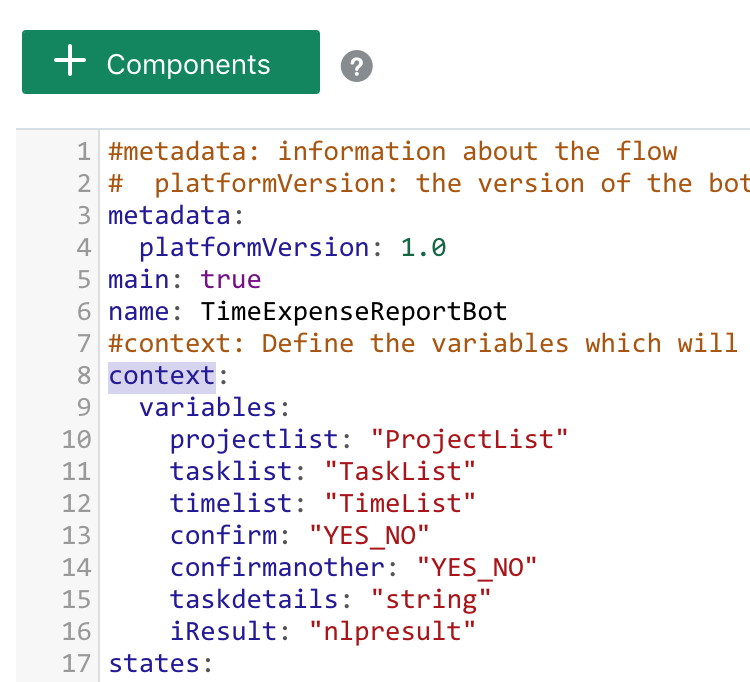
Task: Open the help question mark icon
Action: [x=356, y=66]
